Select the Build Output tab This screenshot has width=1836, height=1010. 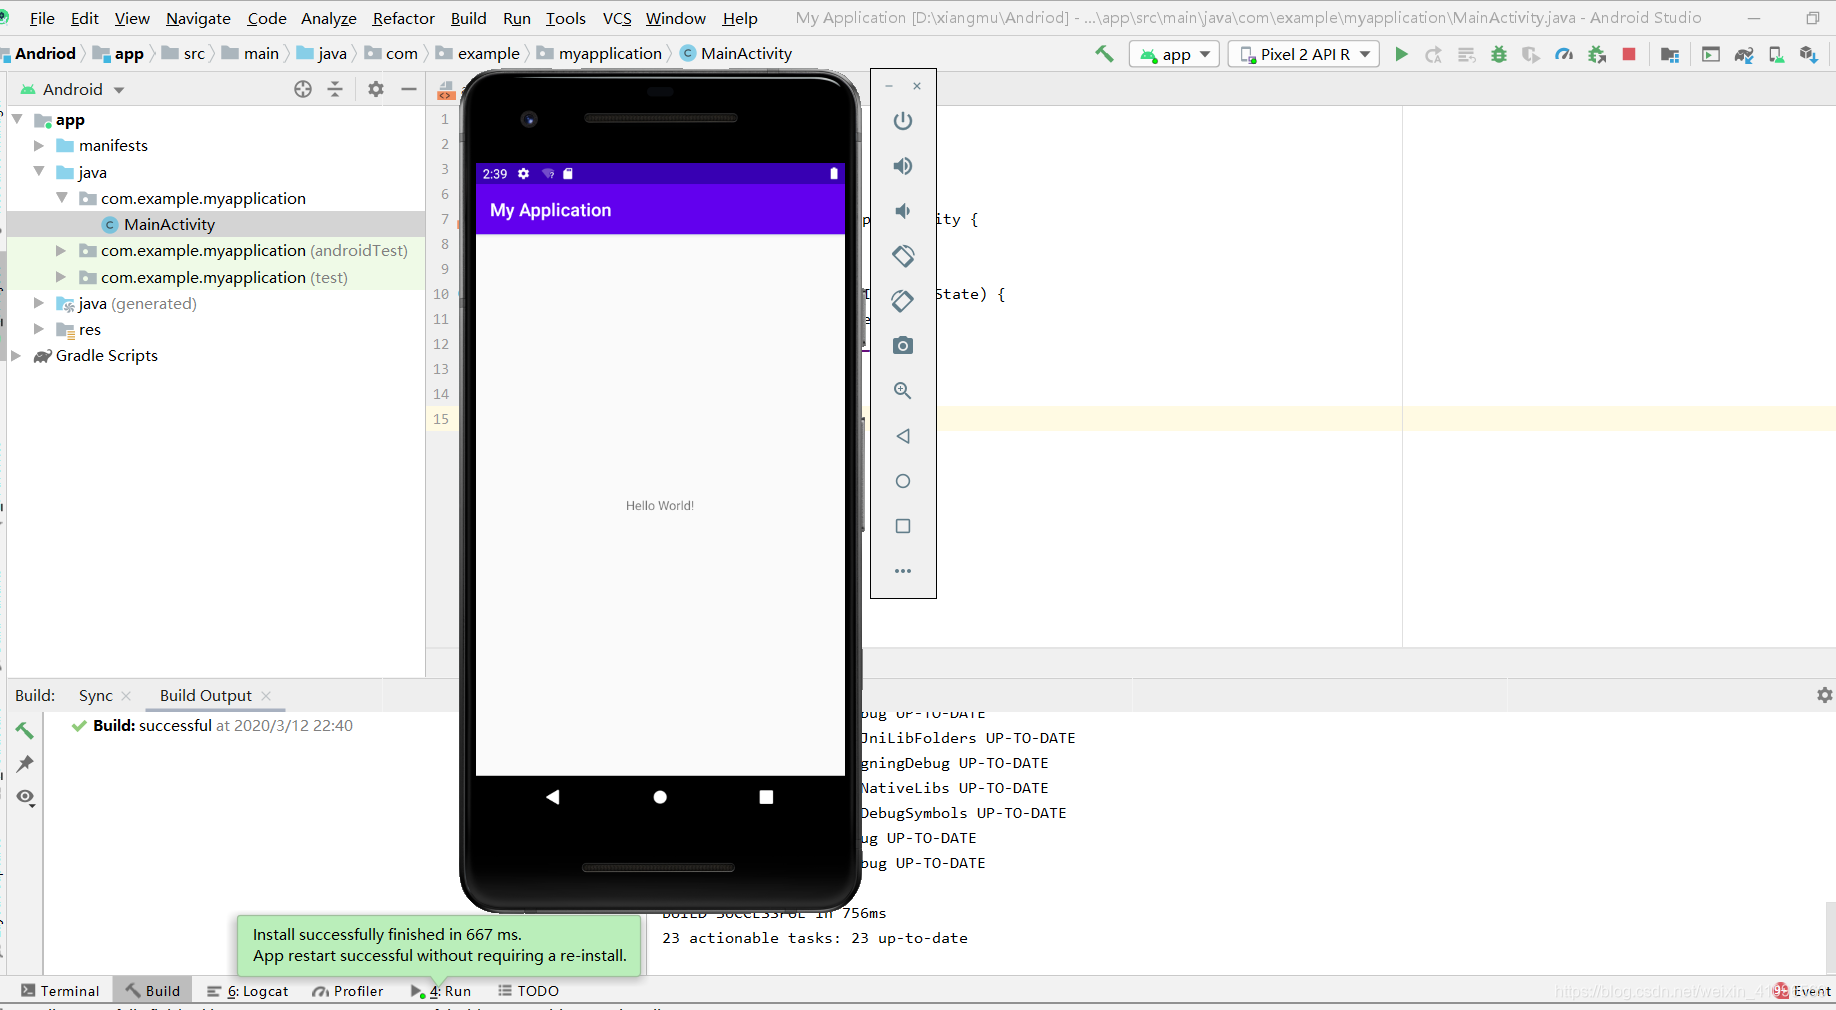pyautogui.click(x=206, y=695)
